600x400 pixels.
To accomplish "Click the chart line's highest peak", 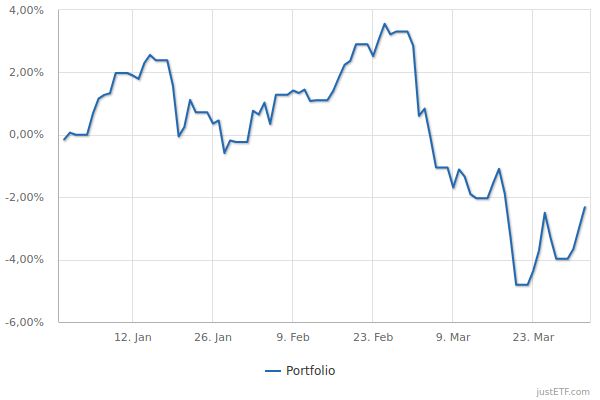I will (385, 24).
